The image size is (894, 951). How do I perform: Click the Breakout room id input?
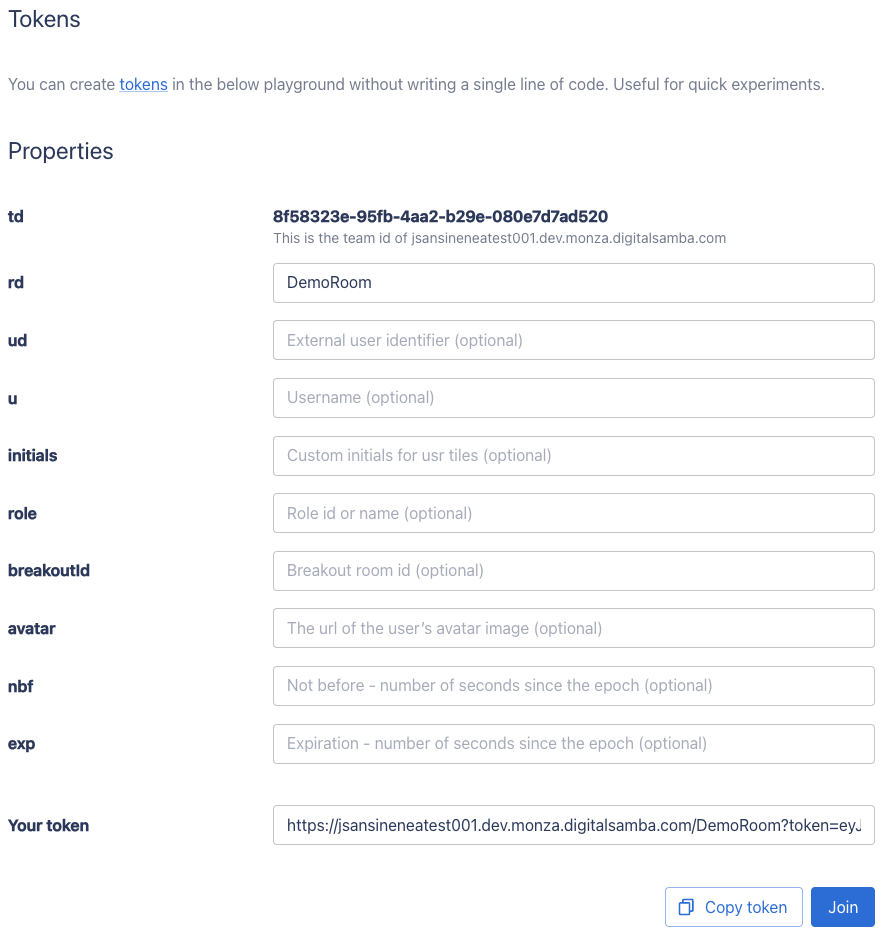point(573,571)
